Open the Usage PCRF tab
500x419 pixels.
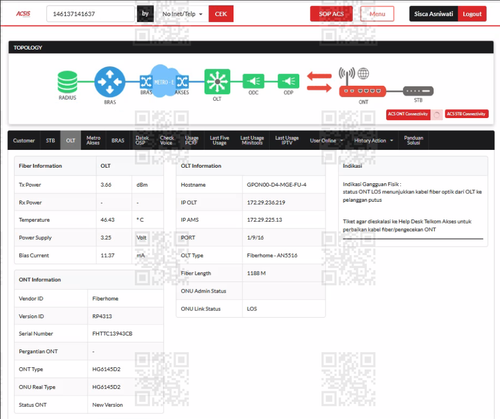[192, 140]
